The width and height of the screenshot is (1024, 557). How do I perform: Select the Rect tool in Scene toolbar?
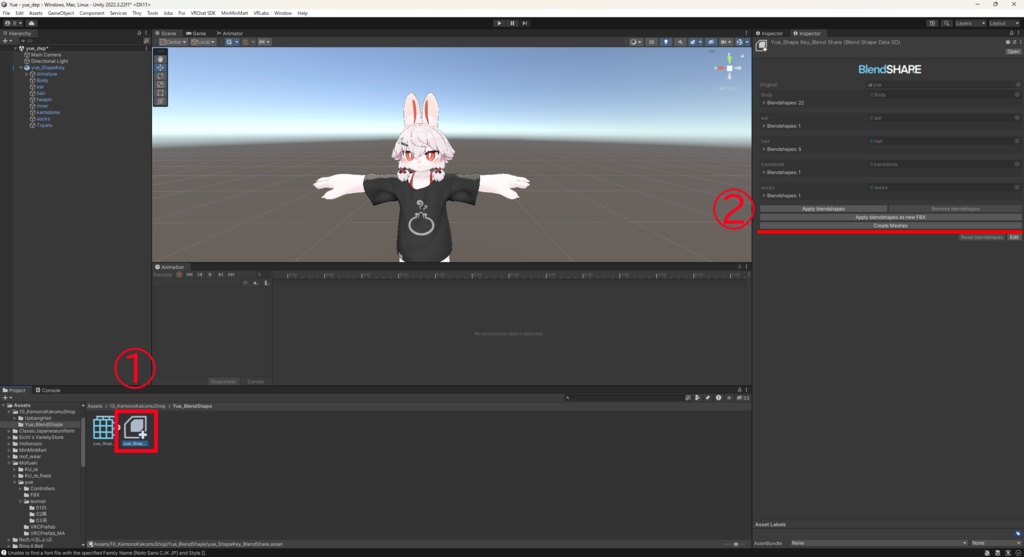click(160, 93)
